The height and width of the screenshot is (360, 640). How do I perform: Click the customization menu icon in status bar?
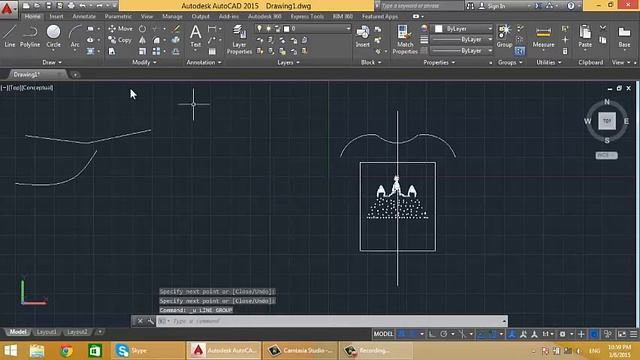point(633,334)
